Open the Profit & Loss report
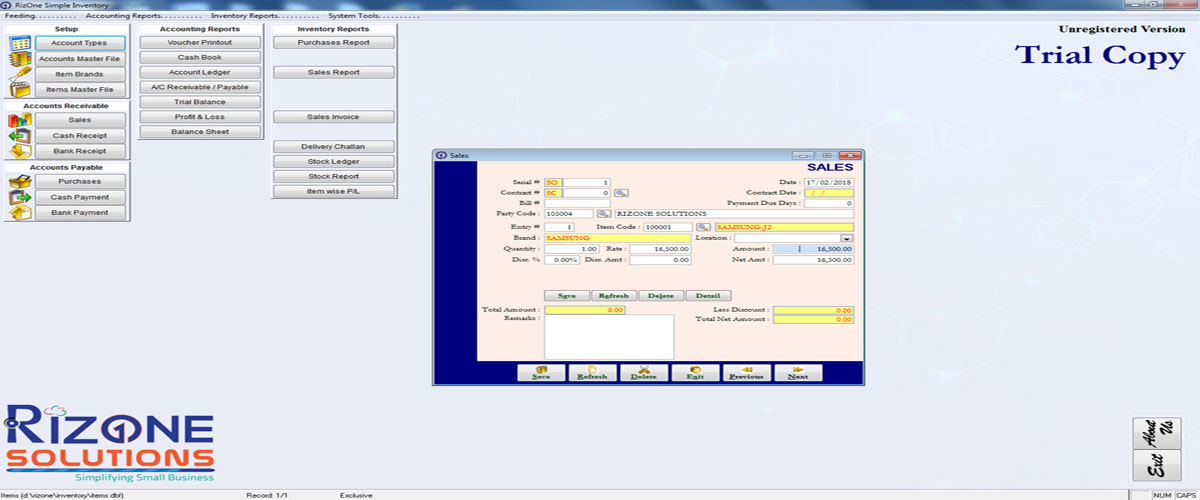 (200, 117)
